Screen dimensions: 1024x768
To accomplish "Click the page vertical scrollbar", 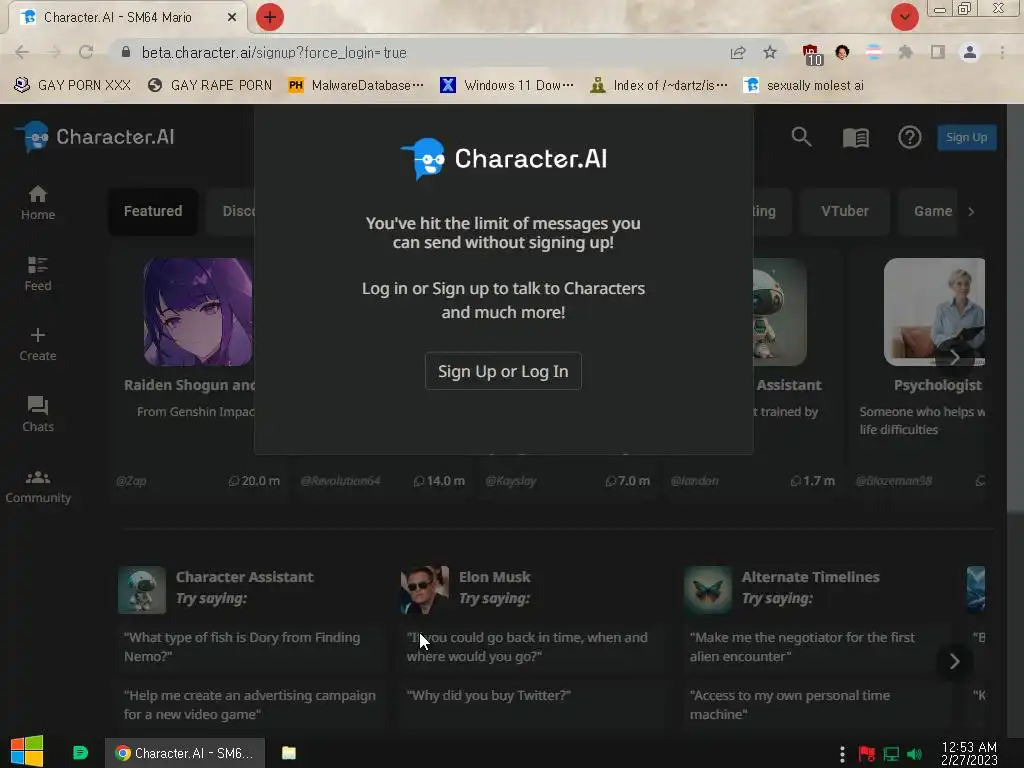I will pyautogui.click(x=1015, y=307).
